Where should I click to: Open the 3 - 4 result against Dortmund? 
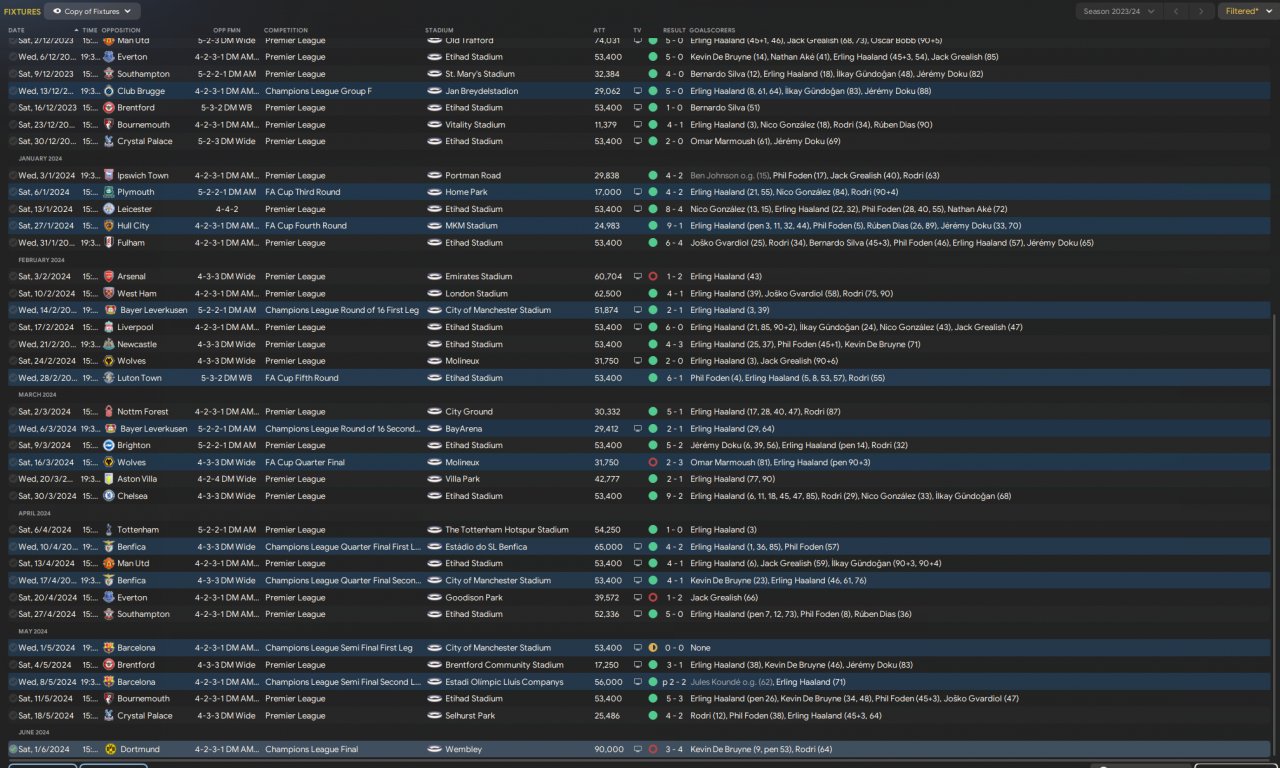tap(674, 749)
